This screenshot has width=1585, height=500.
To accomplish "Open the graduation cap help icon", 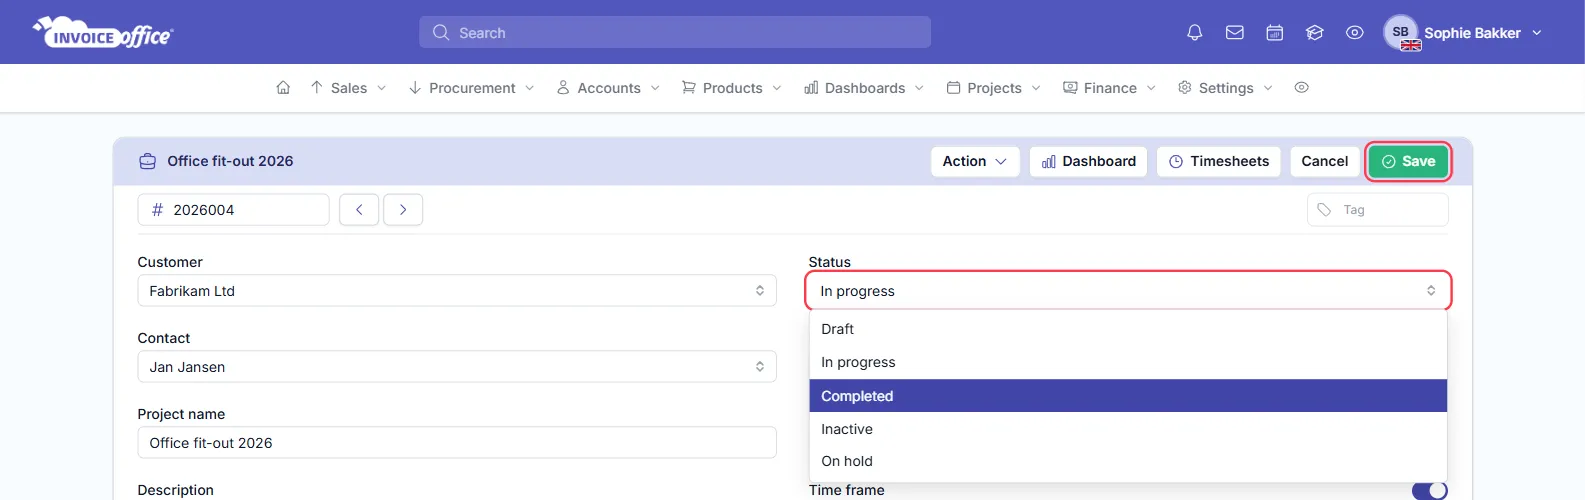I will click(x=1315, y=33).
